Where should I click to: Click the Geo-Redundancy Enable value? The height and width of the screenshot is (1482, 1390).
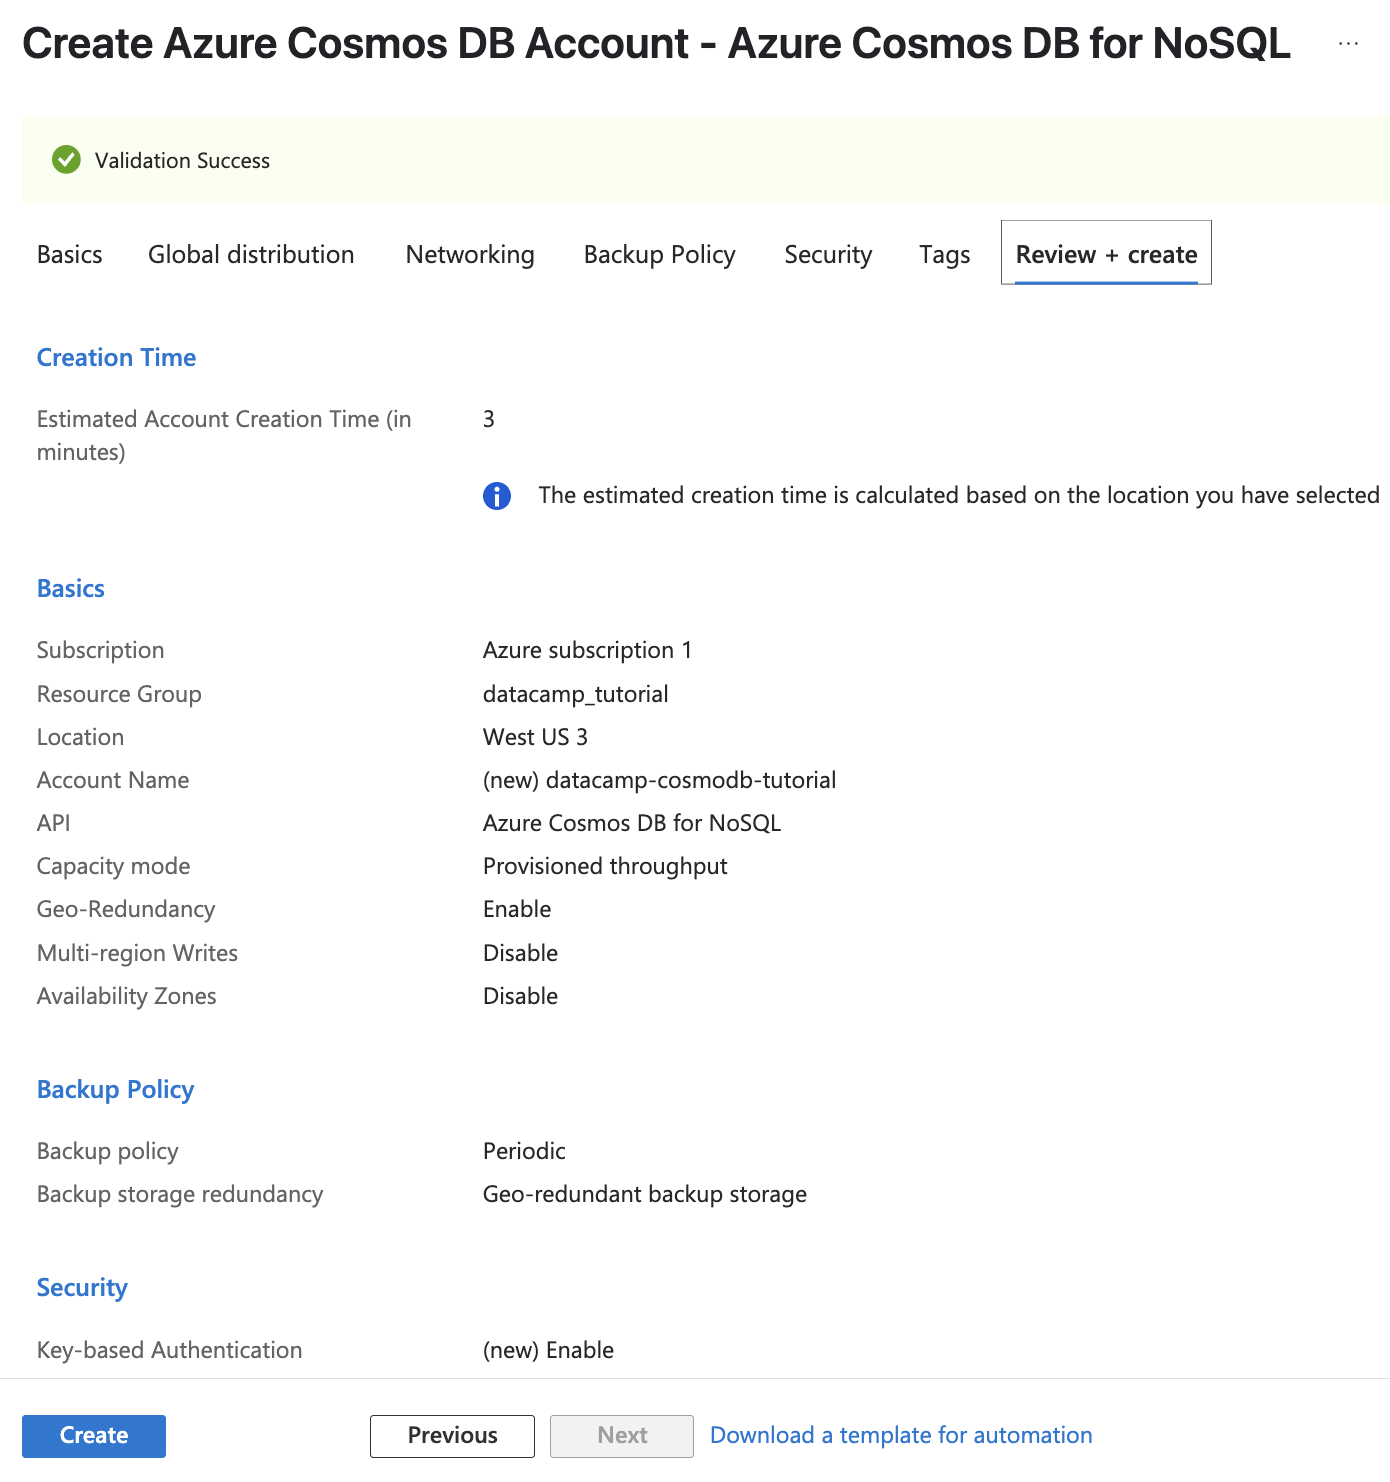(517, 910)
